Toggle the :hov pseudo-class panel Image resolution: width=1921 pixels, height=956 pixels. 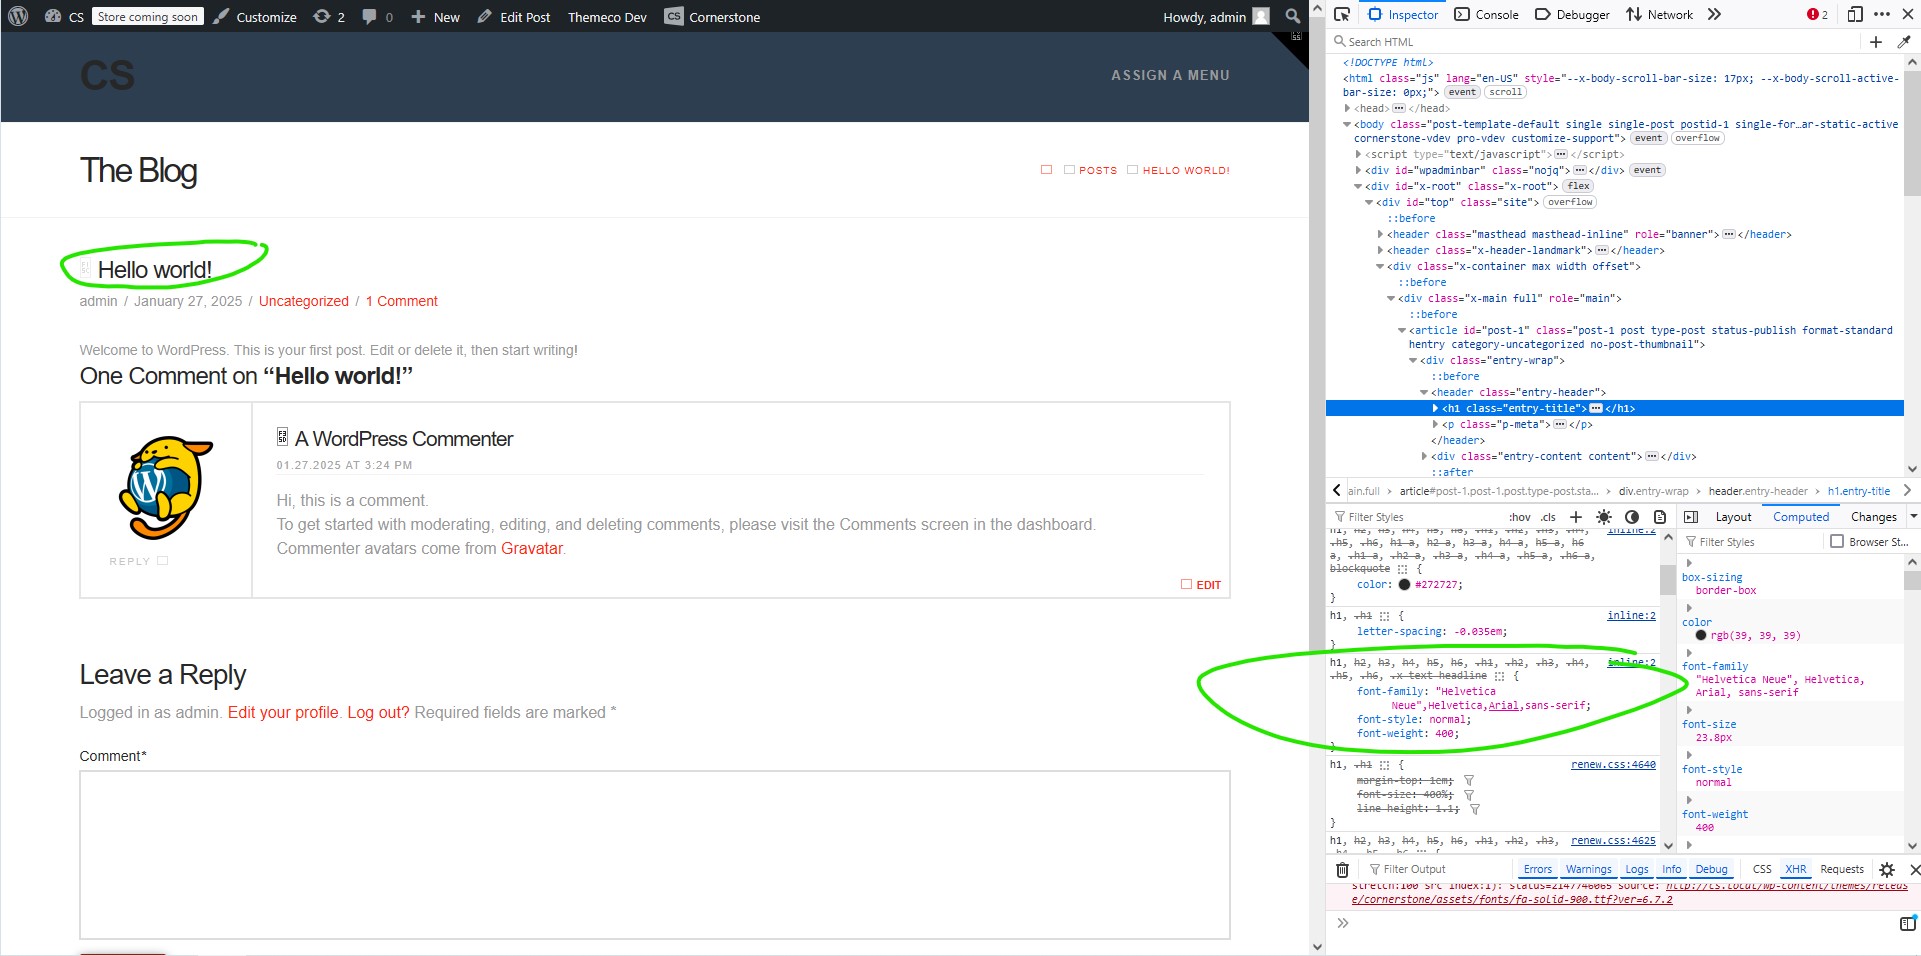pos(1519,518)
